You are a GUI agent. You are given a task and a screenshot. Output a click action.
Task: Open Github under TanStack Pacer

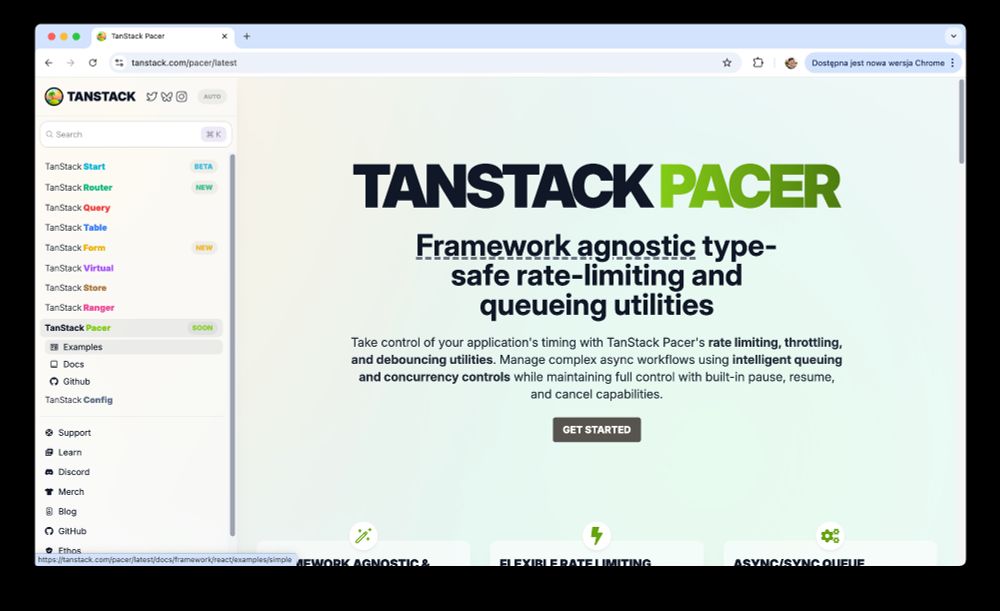point(134,381)
